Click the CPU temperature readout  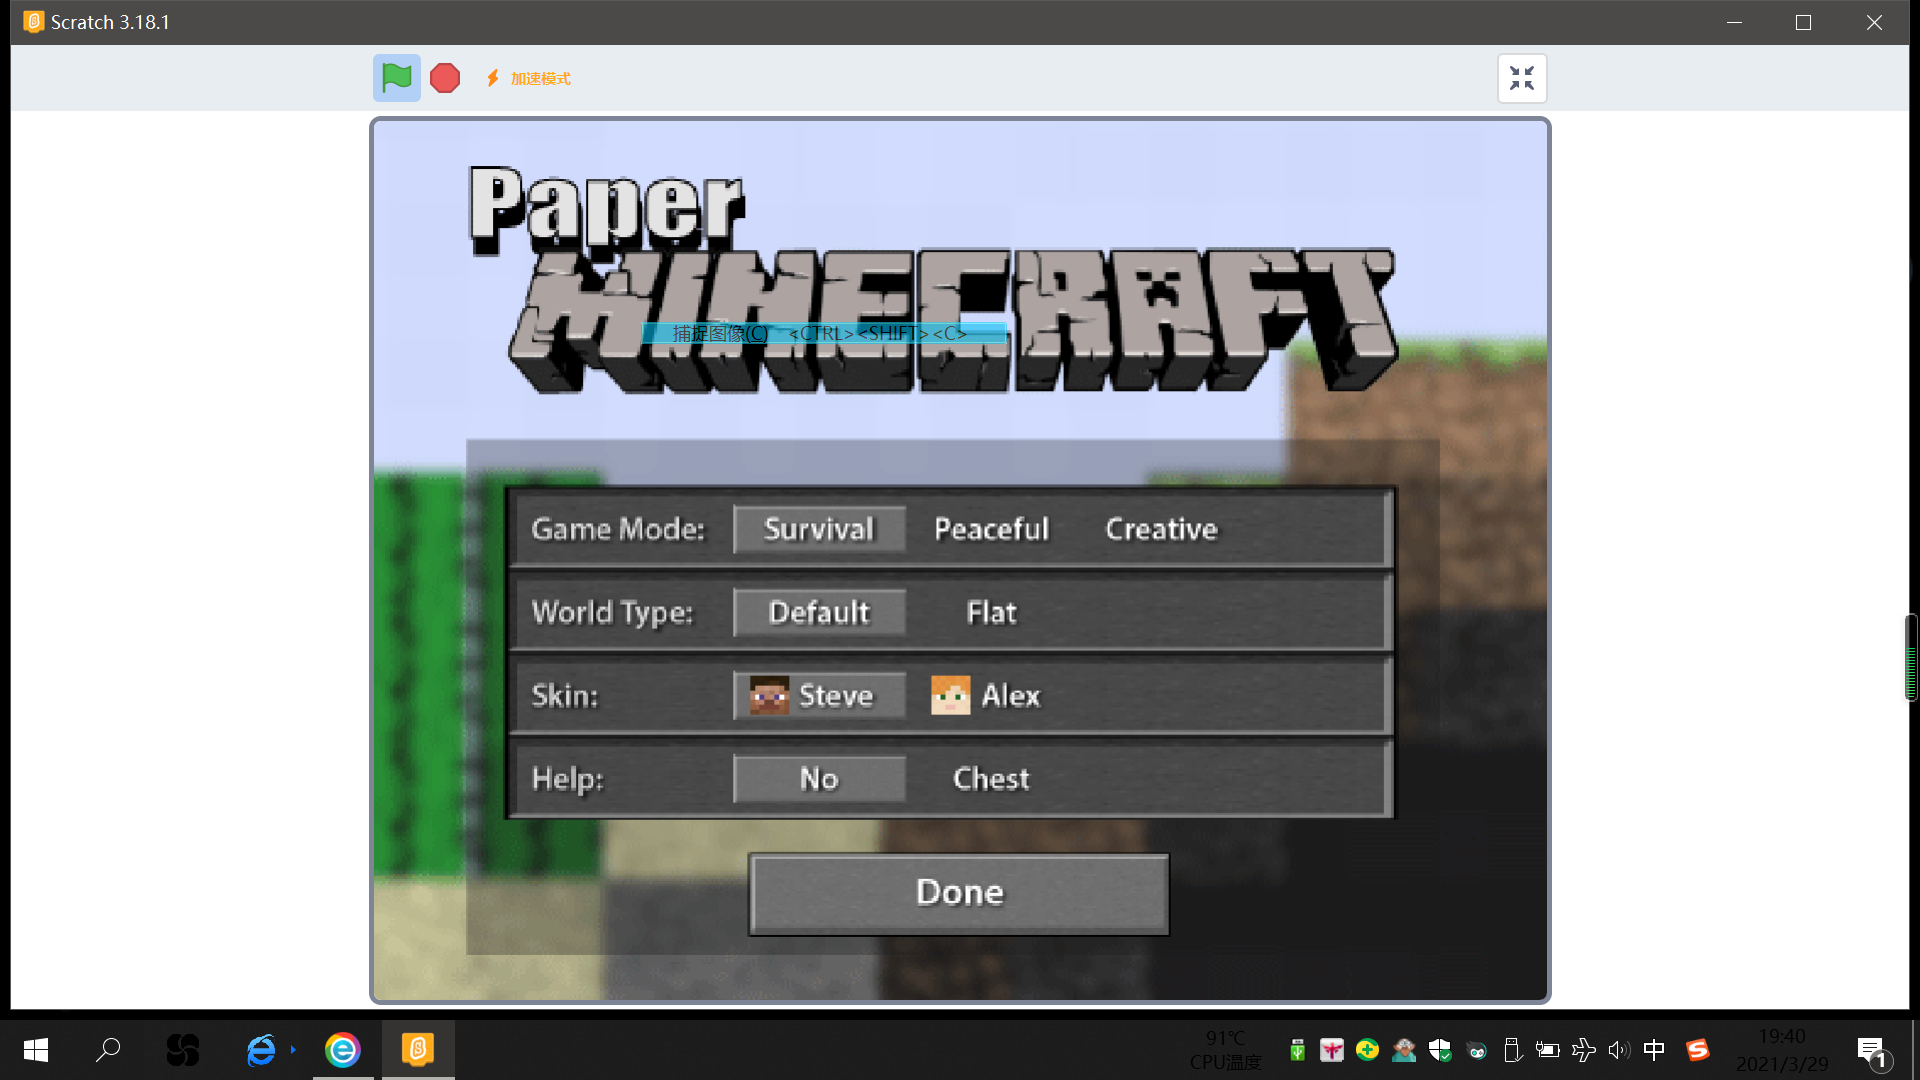(1226, 1050)
